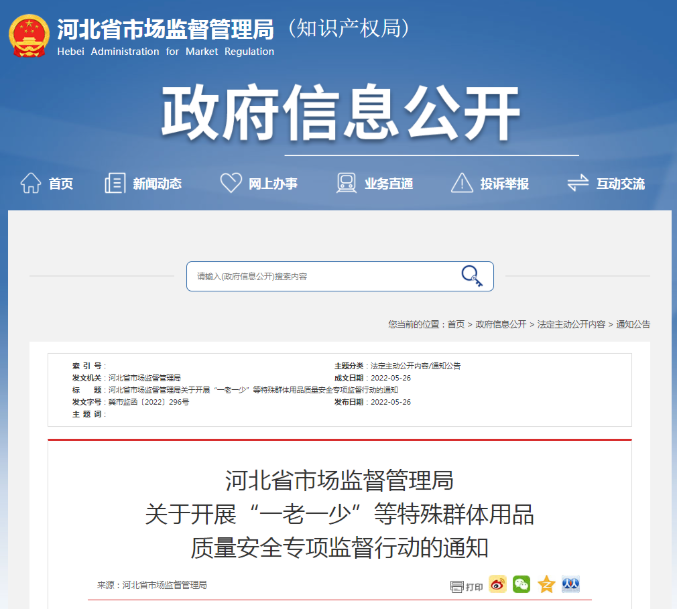Viewport: 680px width, 609px height.
Task: Go to 政府信息公开 breadcrumb link
Action: pyautogui.click(x=501, y=325)
